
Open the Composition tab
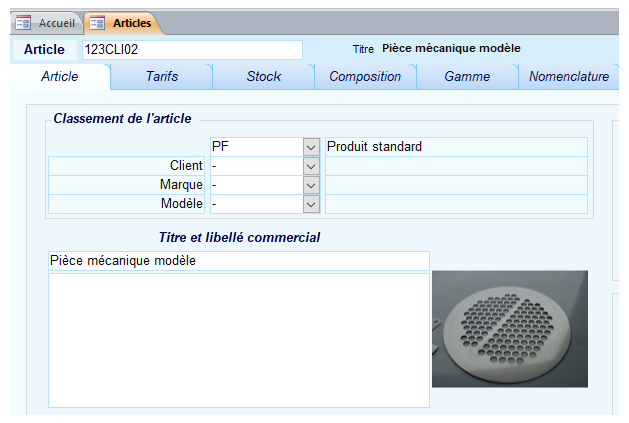coord(365,76)
